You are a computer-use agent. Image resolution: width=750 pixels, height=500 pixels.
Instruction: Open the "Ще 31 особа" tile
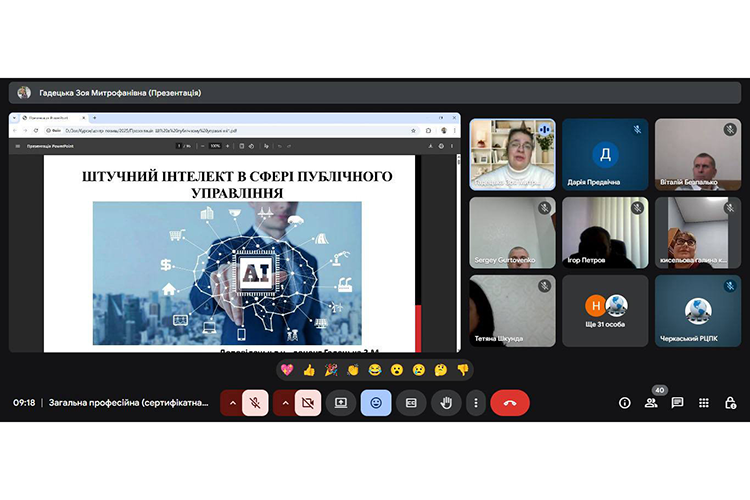(605, 311)
